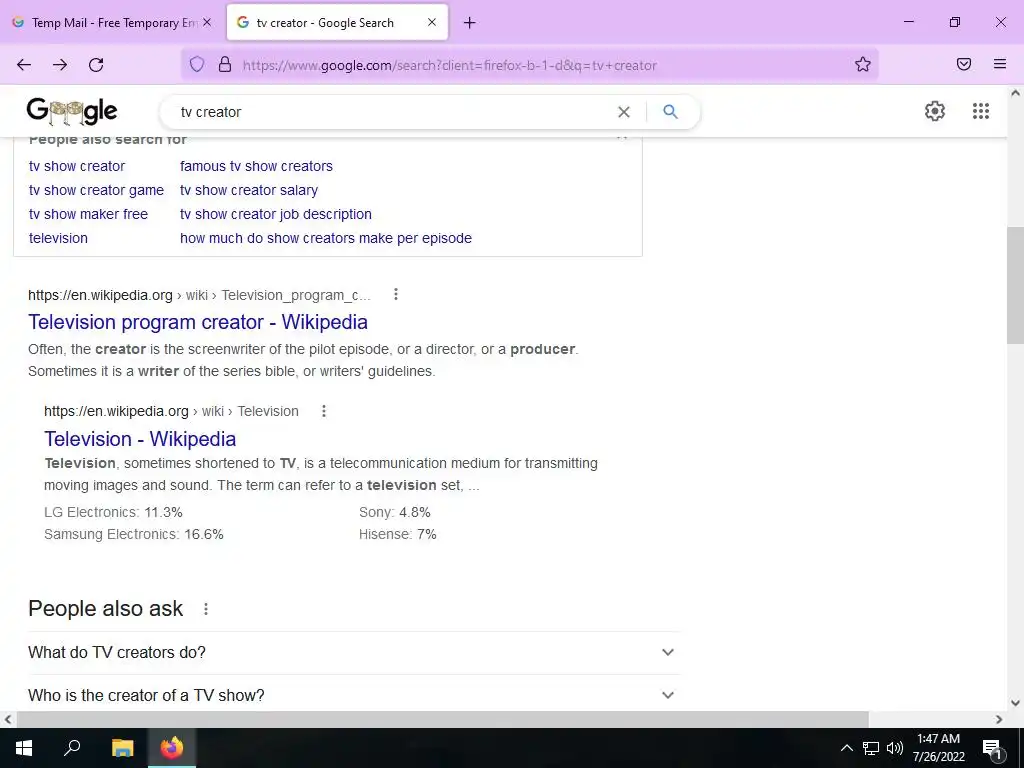Bookmark this page with the star
Image resolution: width=1024 pixels, height=768 pixels.
click(863, 64)
